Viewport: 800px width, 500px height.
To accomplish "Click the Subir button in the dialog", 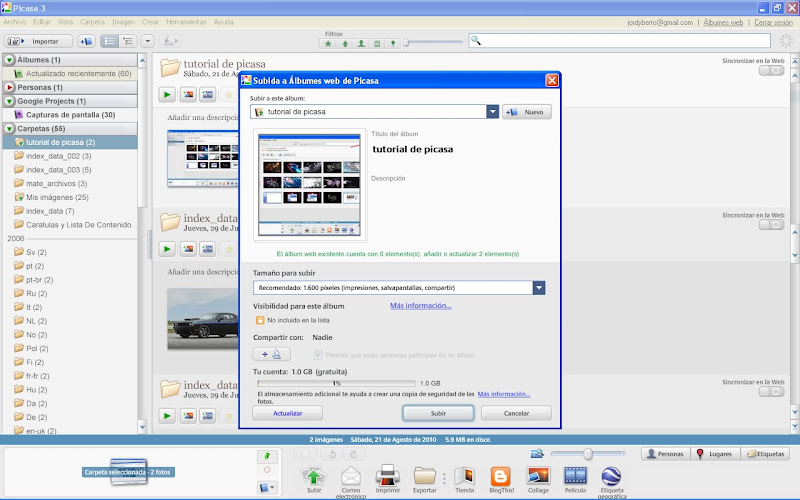I will (438, 413).
